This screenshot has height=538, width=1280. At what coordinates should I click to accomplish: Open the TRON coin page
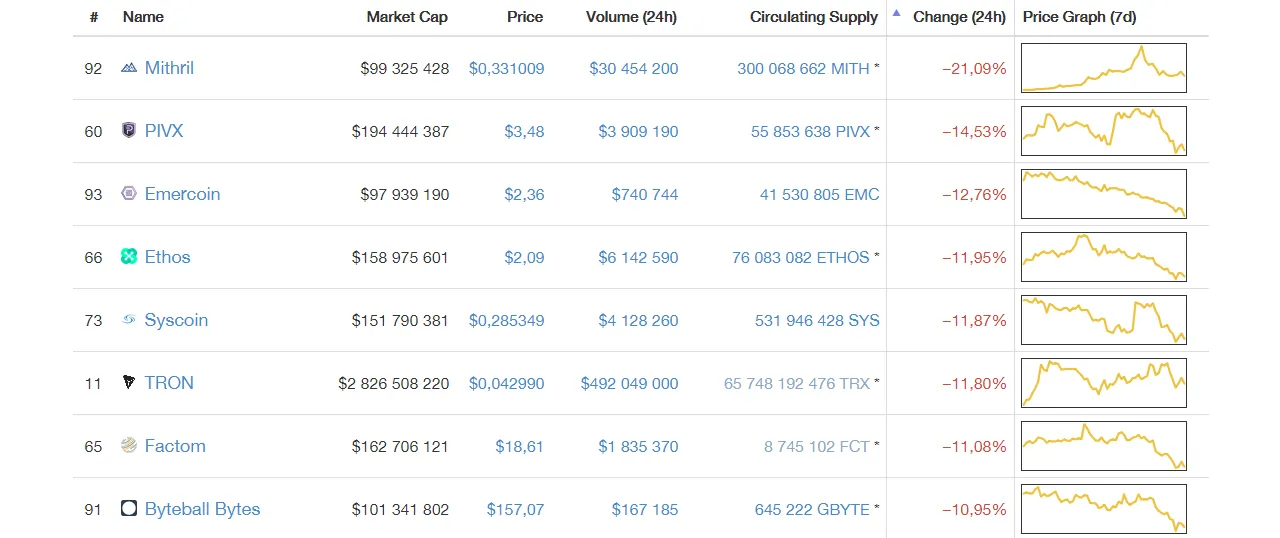(169, 383)
